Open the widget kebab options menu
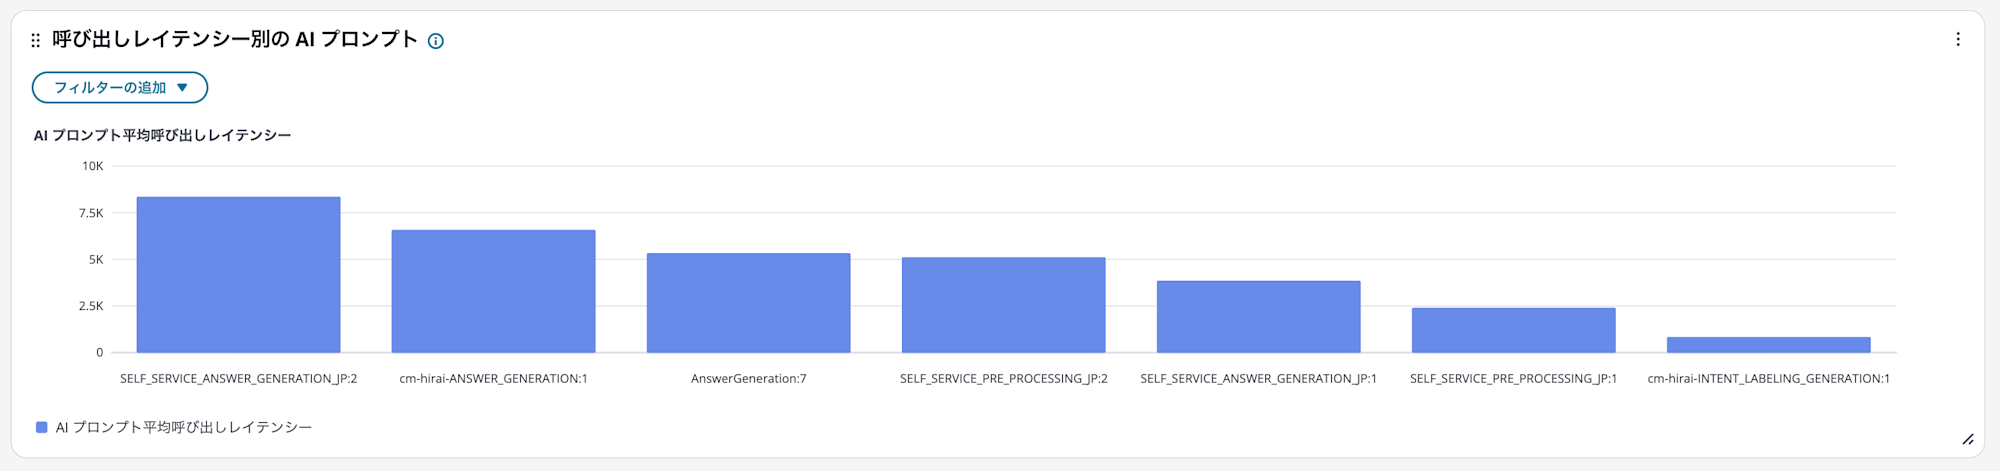 click(1957, 40)
